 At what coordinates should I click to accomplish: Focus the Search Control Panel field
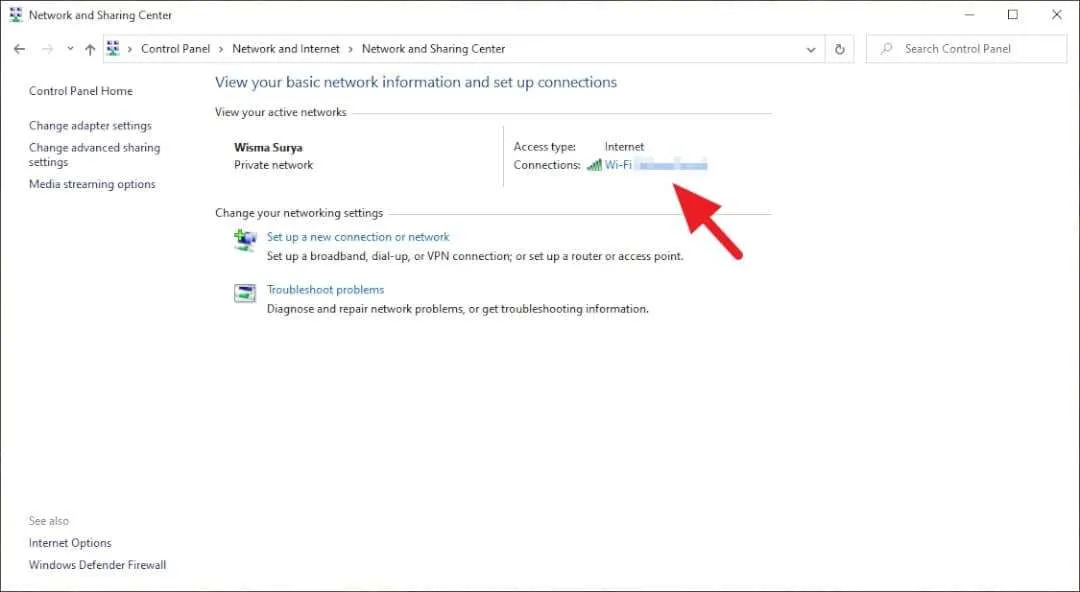tap(966, 49)
